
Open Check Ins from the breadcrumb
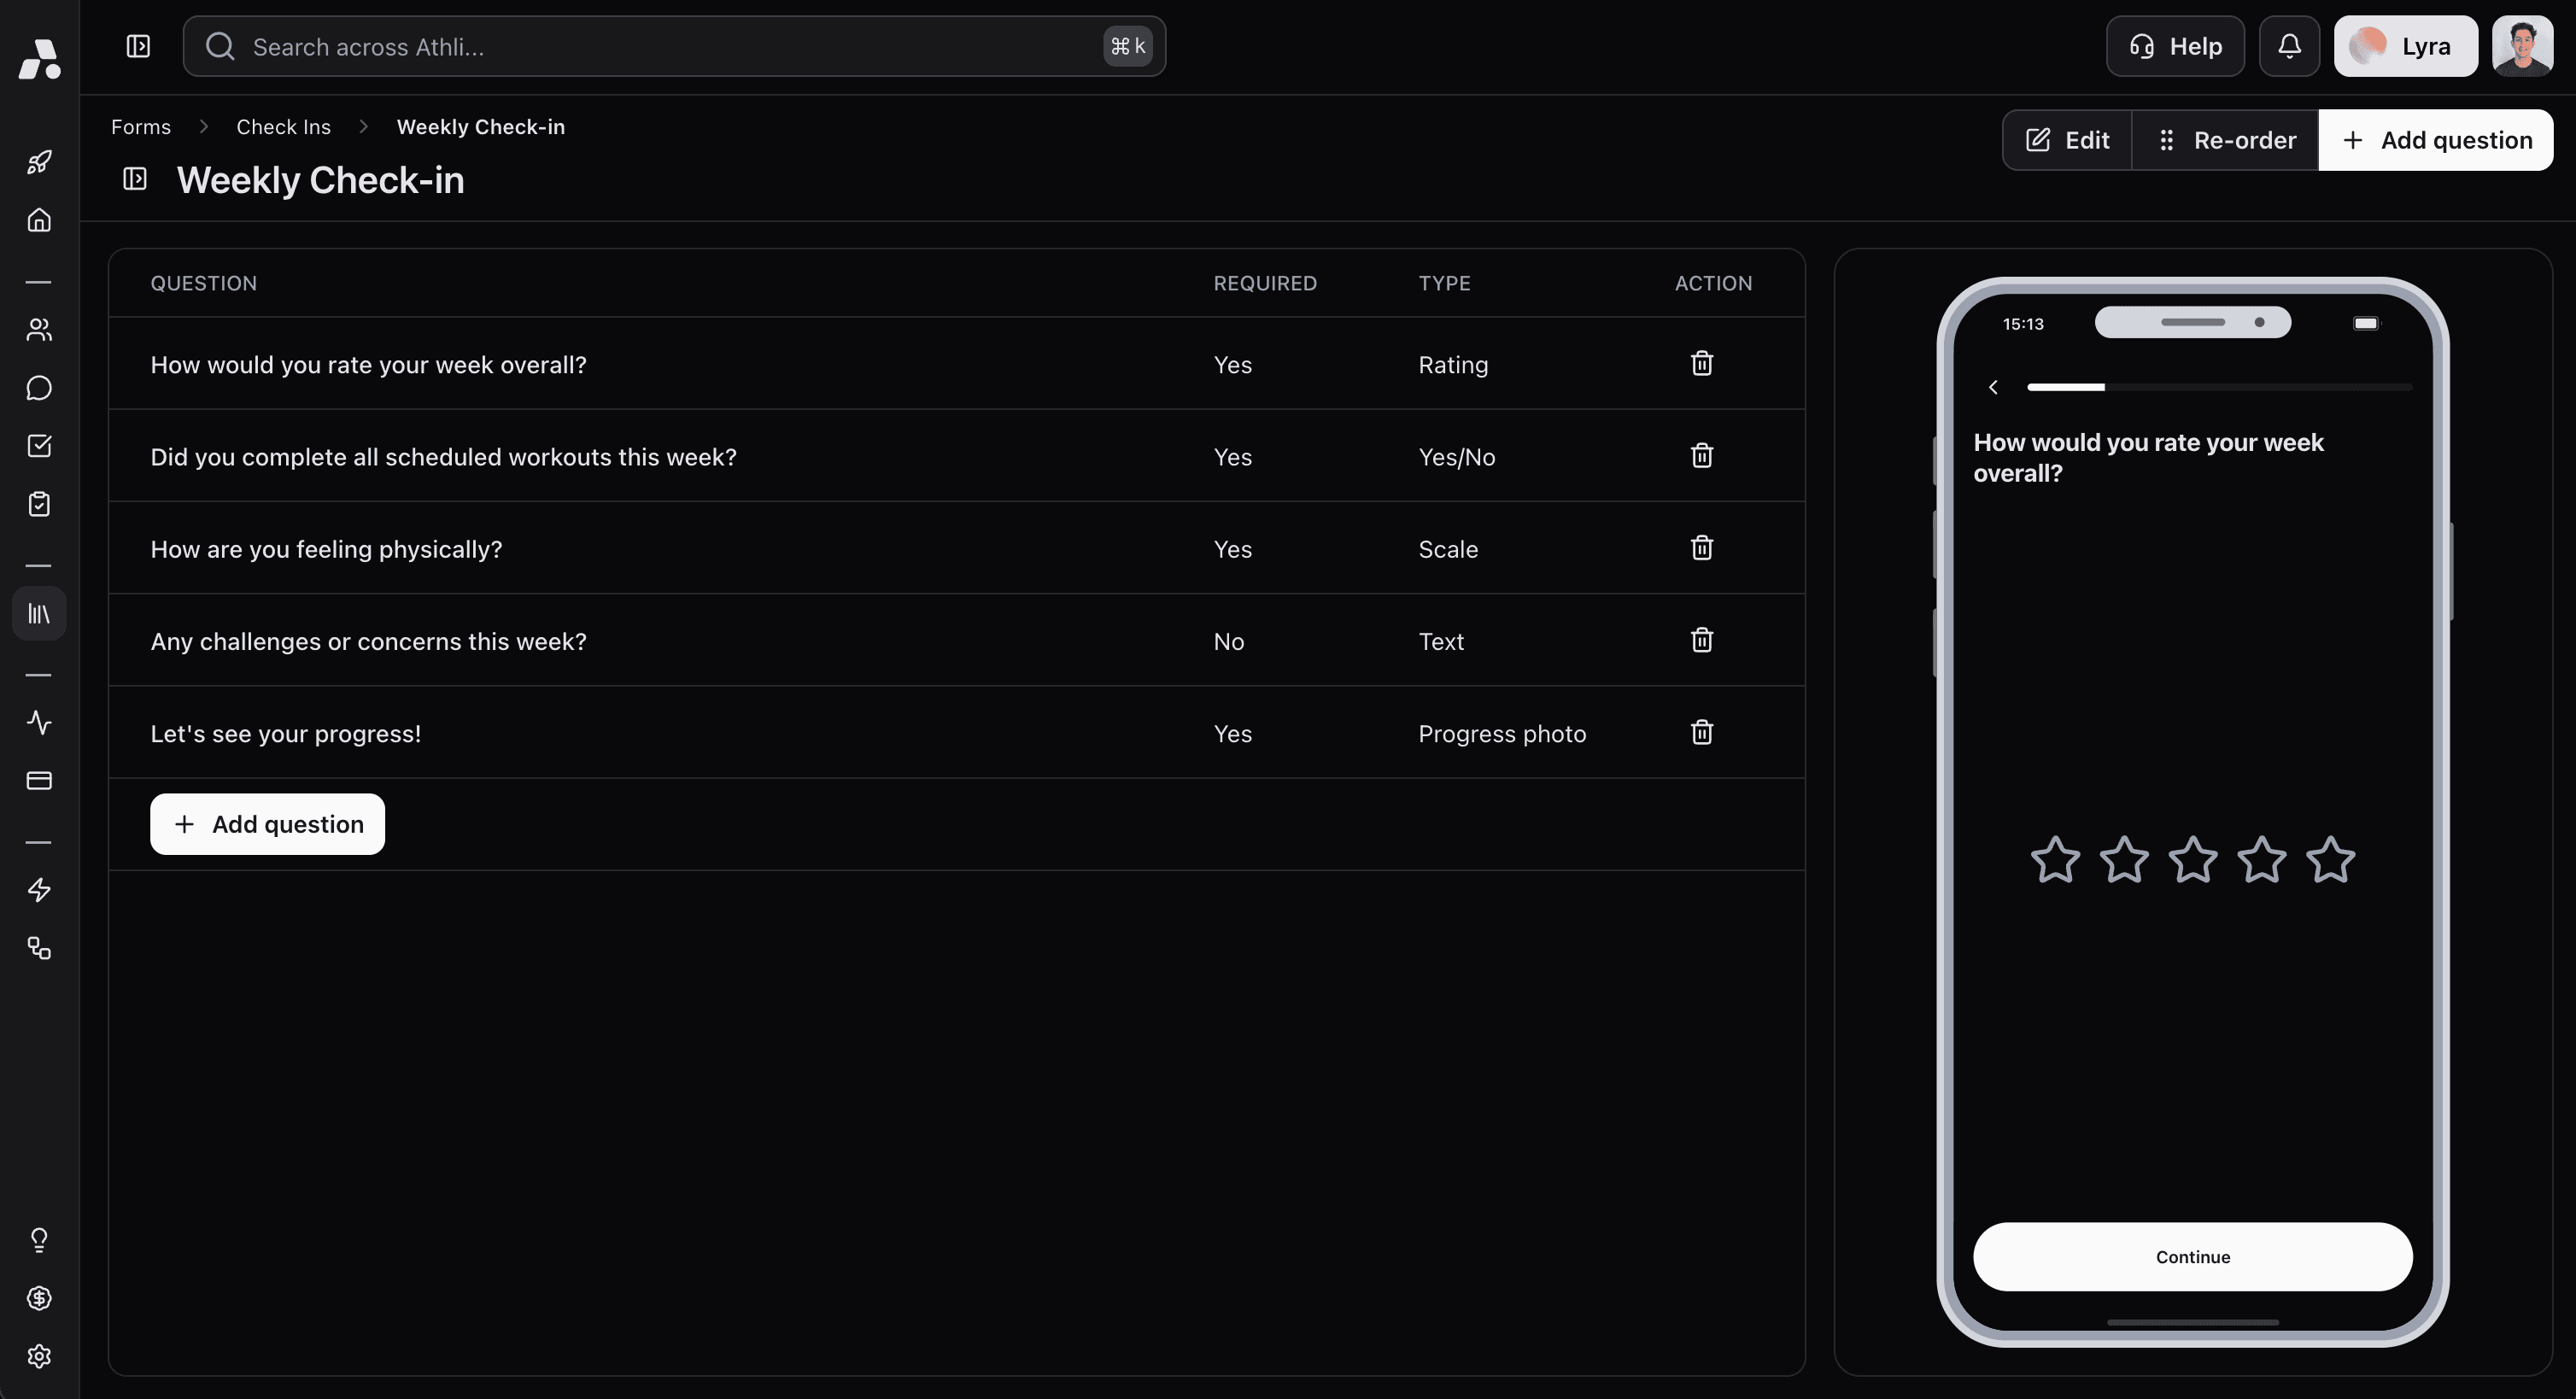pyautogui.click(x=283, y=126)
